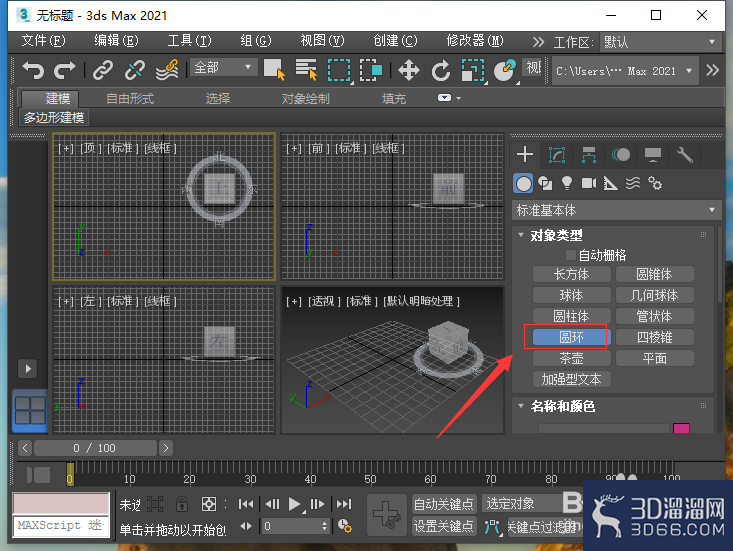Click the 圆锥体 cone button
The width and height of the screenshot is (733, 551).
point(654,274)
